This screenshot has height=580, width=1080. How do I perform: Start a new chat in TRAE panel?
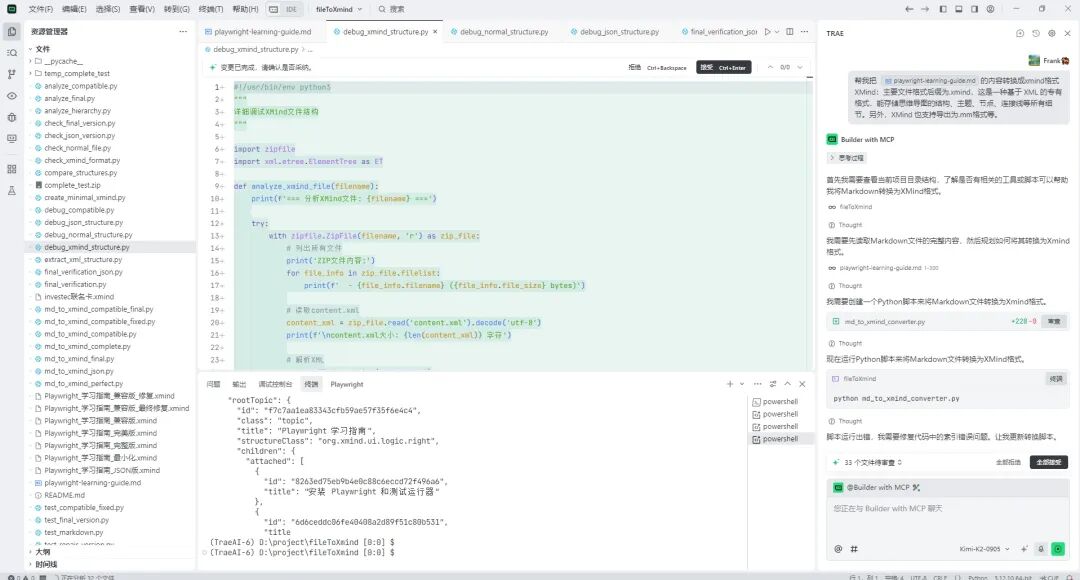(x=1020, y=33)
